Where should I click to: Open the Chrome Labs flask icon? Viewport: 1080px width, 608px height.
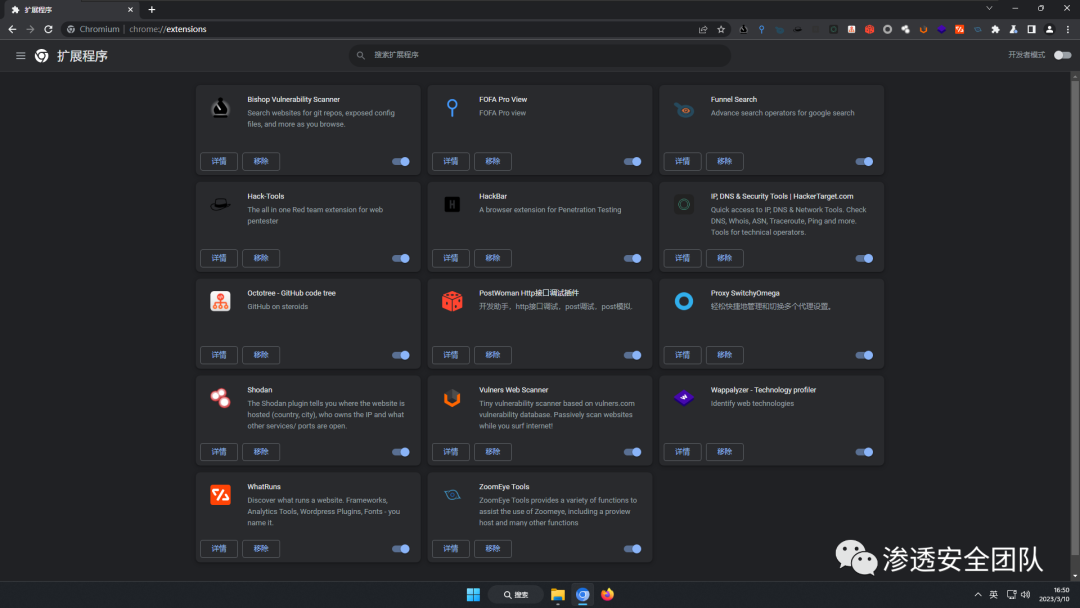click(1013, 30)
